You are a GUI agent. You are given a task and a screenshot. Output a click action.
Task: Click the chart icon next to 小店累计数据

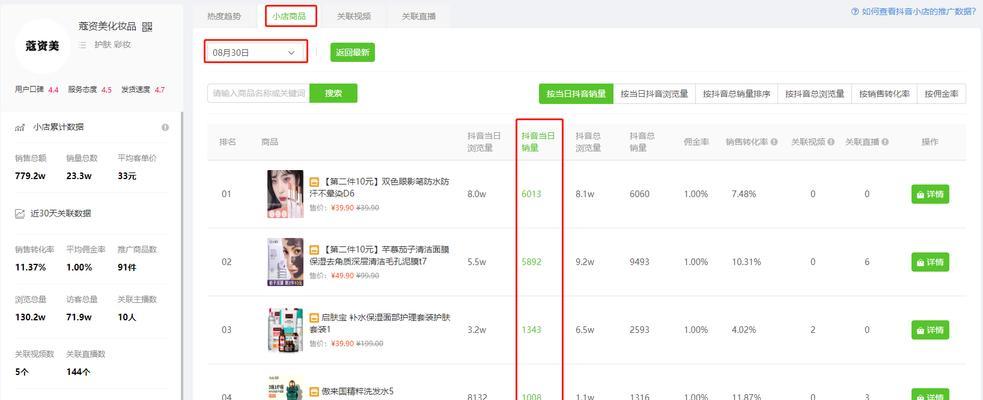(x=20, y=127)
